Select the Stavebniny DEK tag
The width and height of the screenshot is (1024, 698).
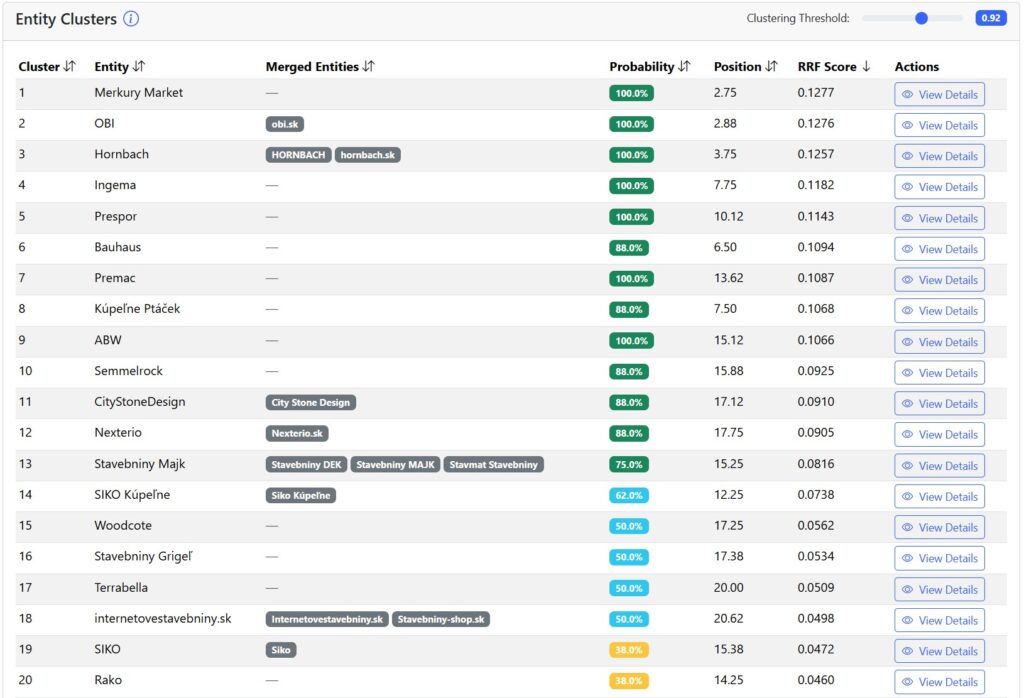point(306,464)
